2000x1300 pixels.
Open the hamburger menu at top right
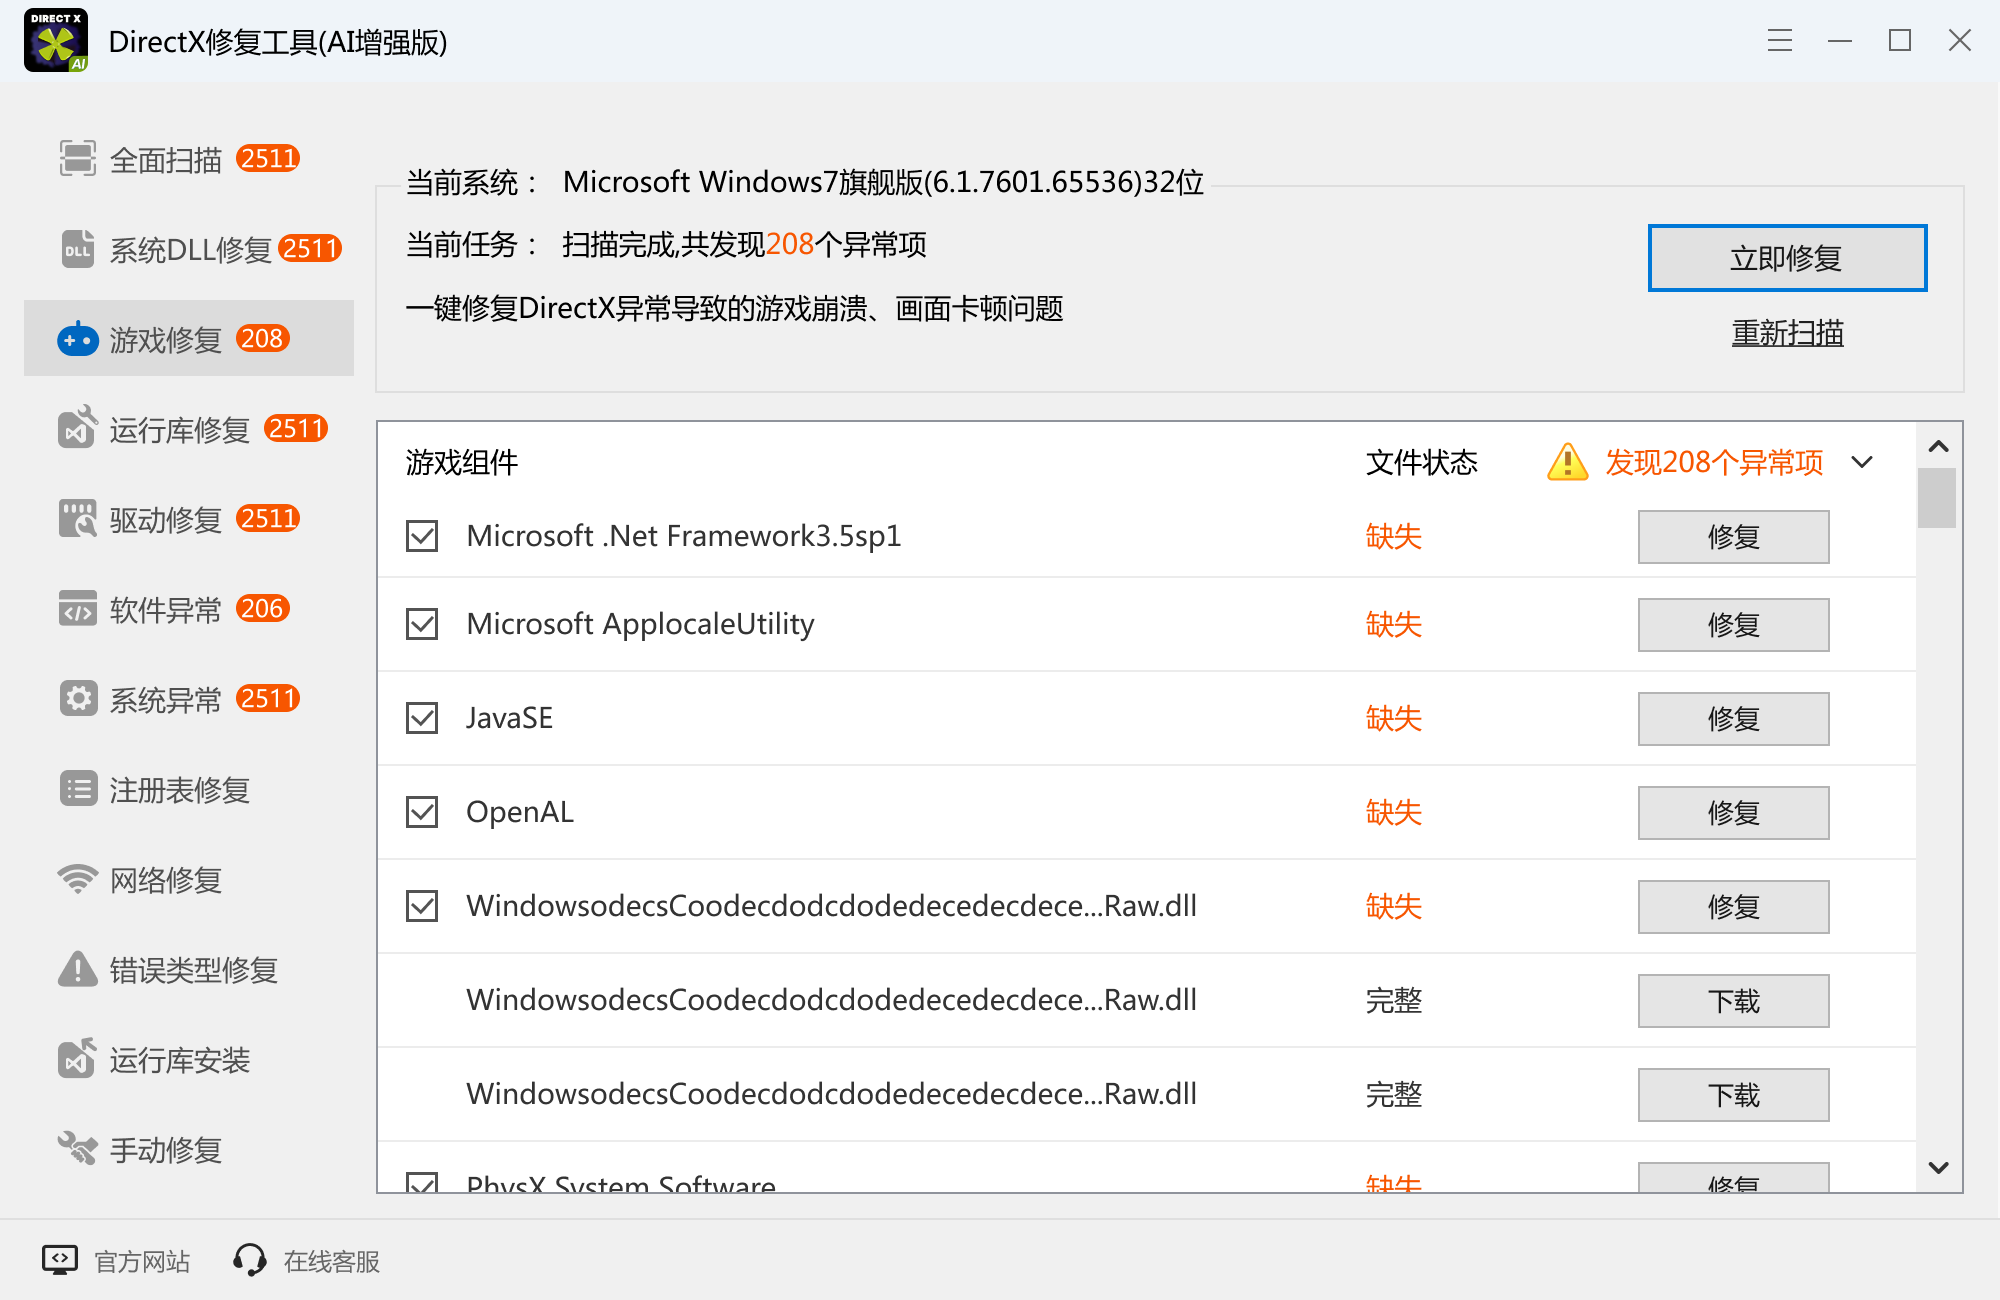click(1779, 41)
